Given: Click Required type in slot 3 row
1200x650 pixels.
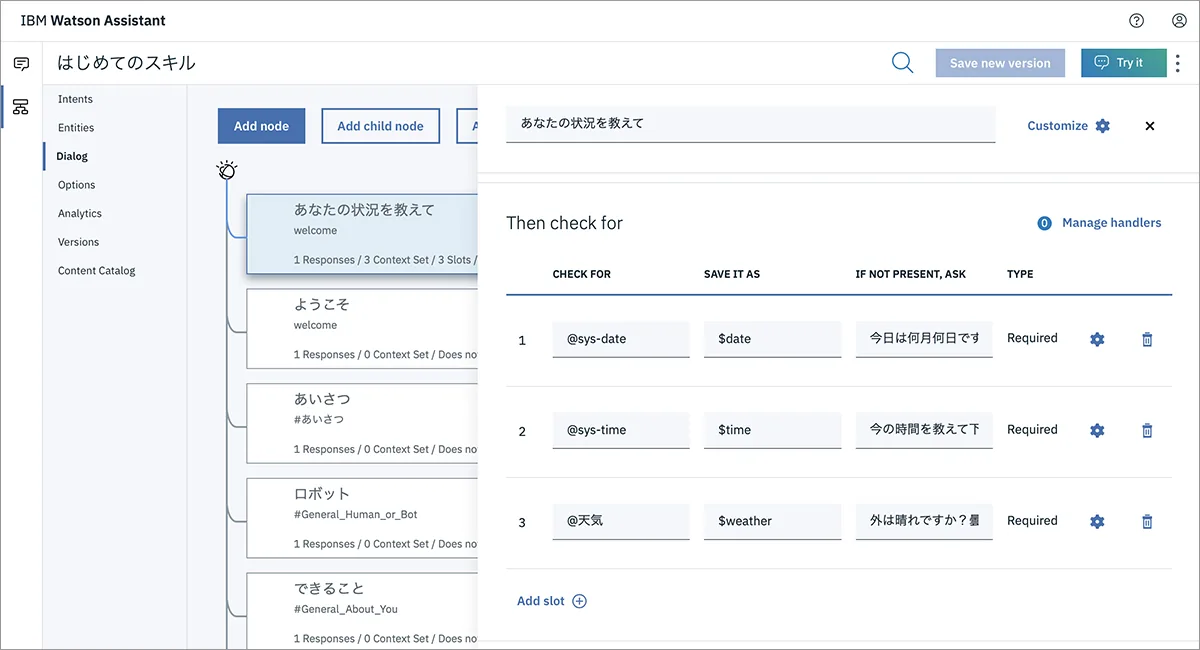Looking at the screenshot, I should pos(1032,520).
